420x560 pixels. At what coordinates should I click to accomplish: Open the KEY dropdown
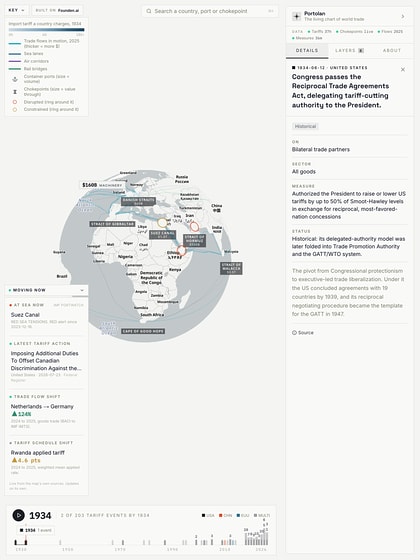(x=17, y=10)
